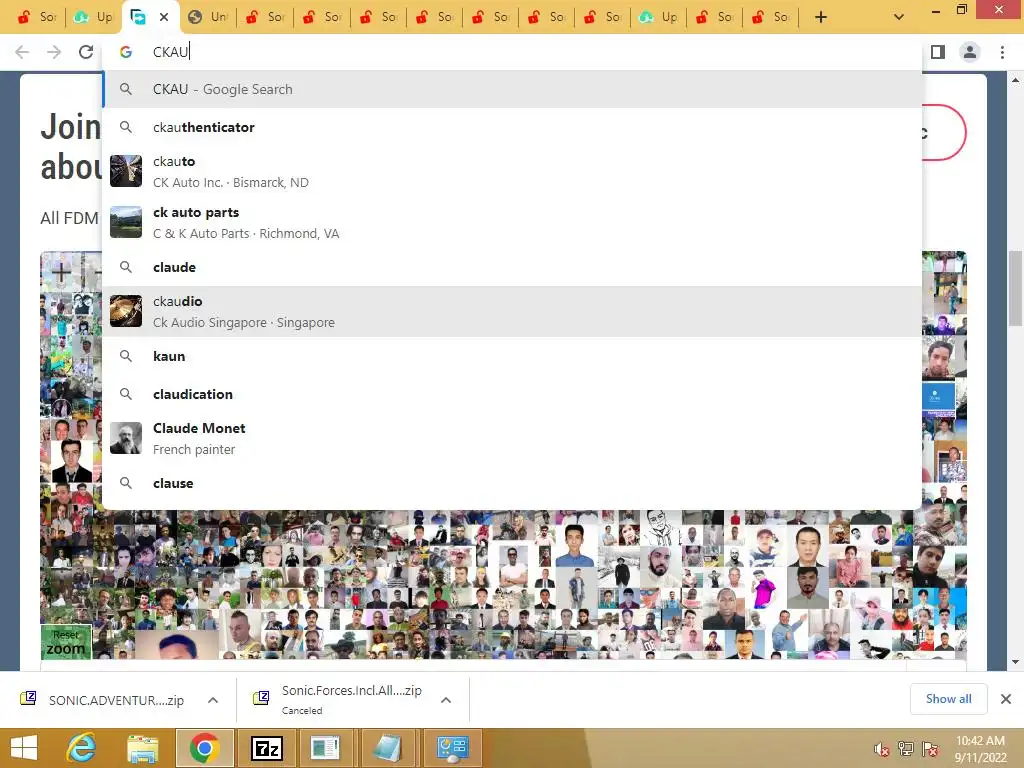Go forward to next page
The height and width of the screenshot is (768, 1024).
tap(54, 52)
